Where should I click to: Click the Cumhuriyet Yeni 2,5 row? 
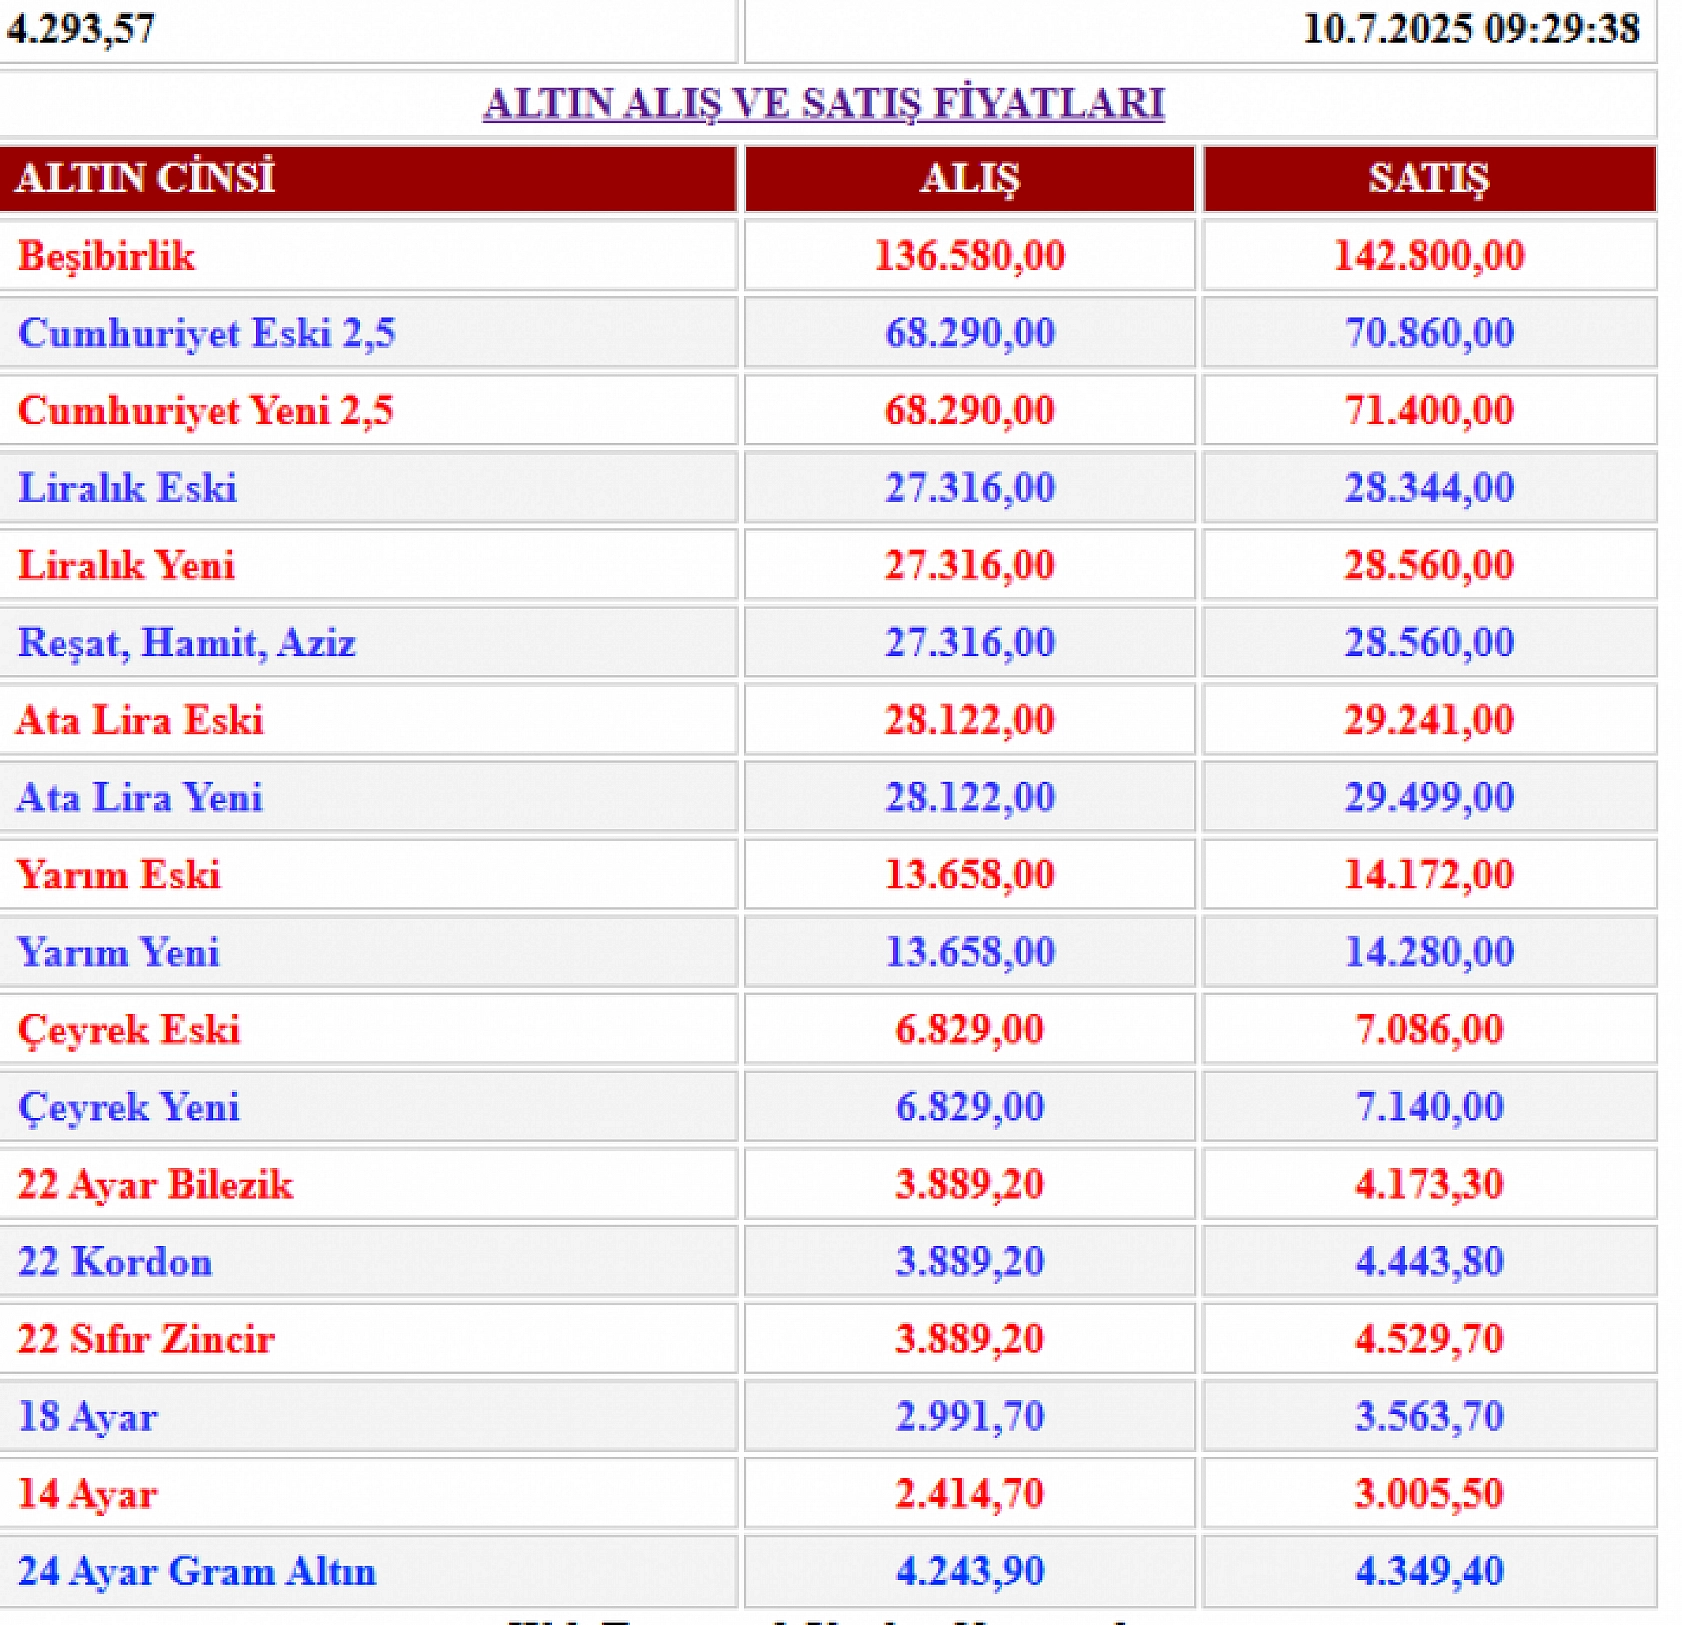point(208,410)
